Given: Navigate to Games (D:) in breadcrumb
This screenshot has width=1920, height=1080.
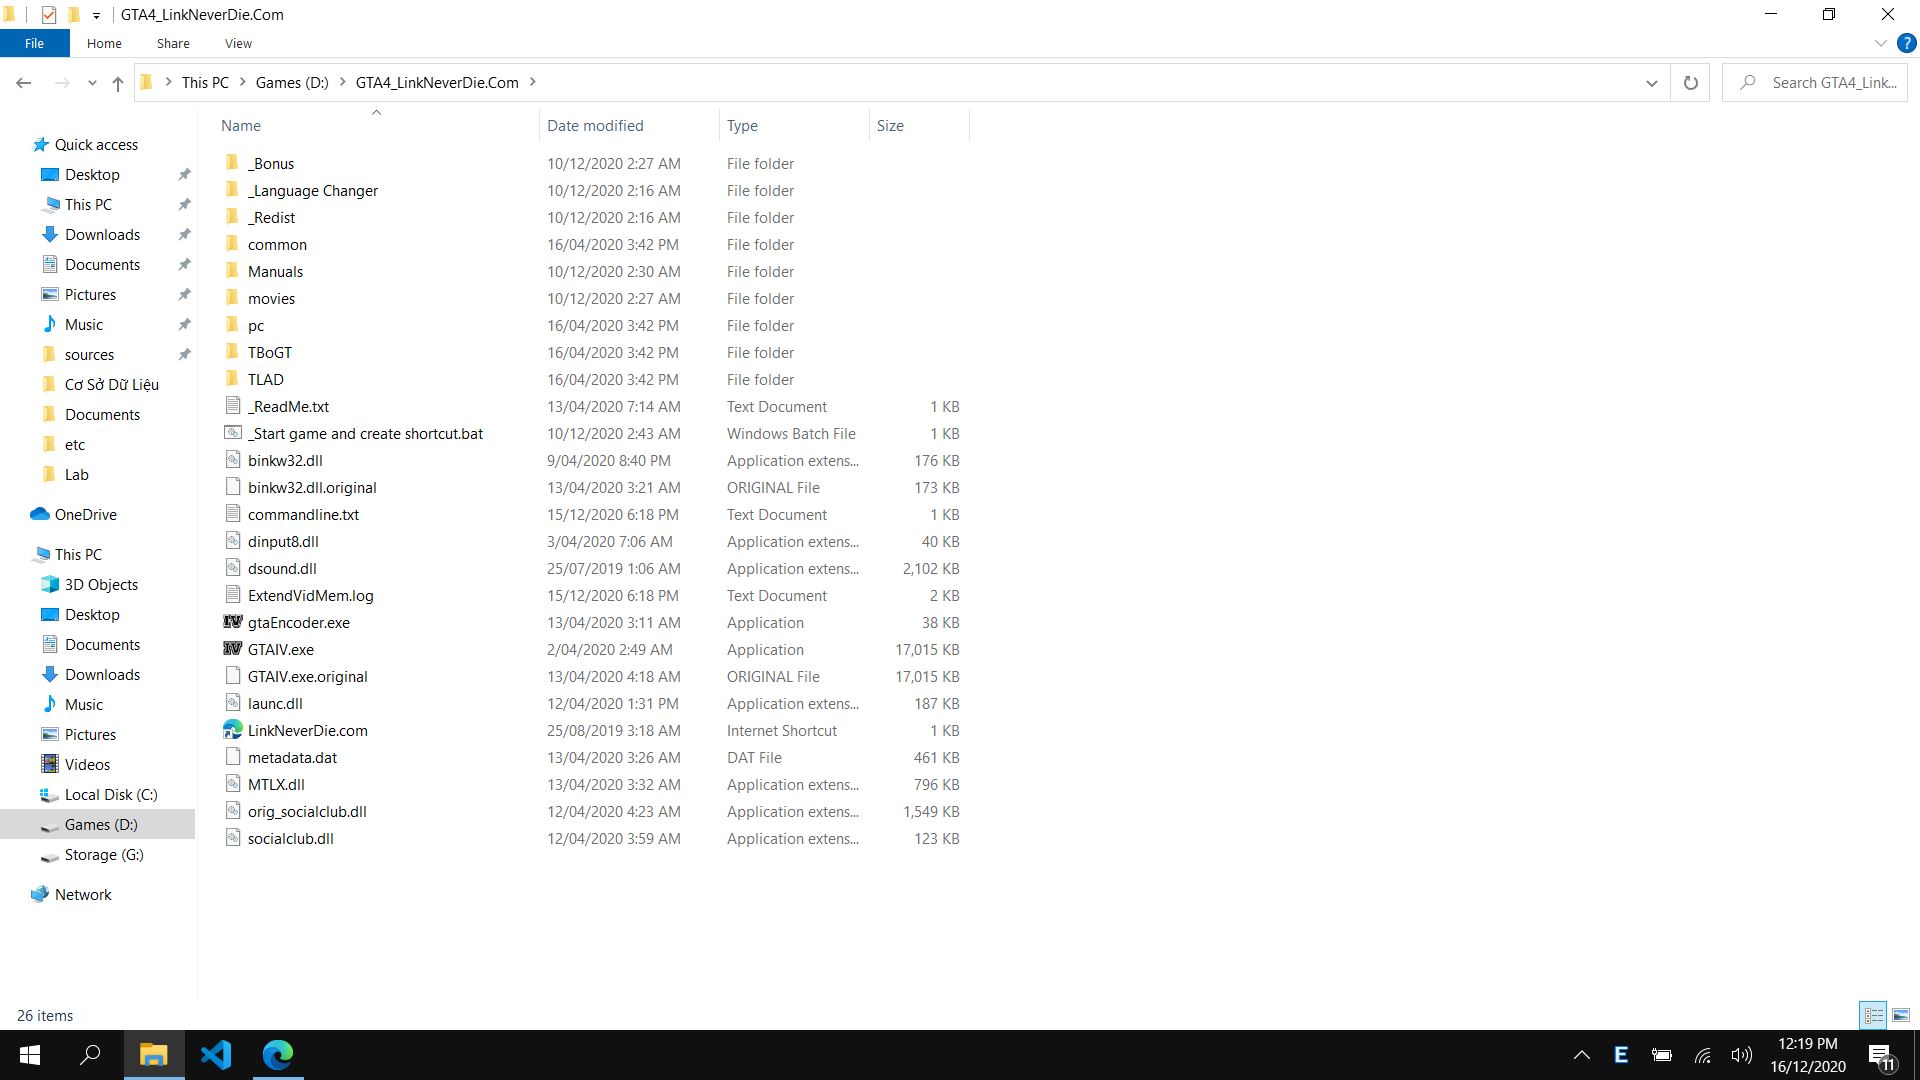Looking at the screenshot, I should [291, 83].
